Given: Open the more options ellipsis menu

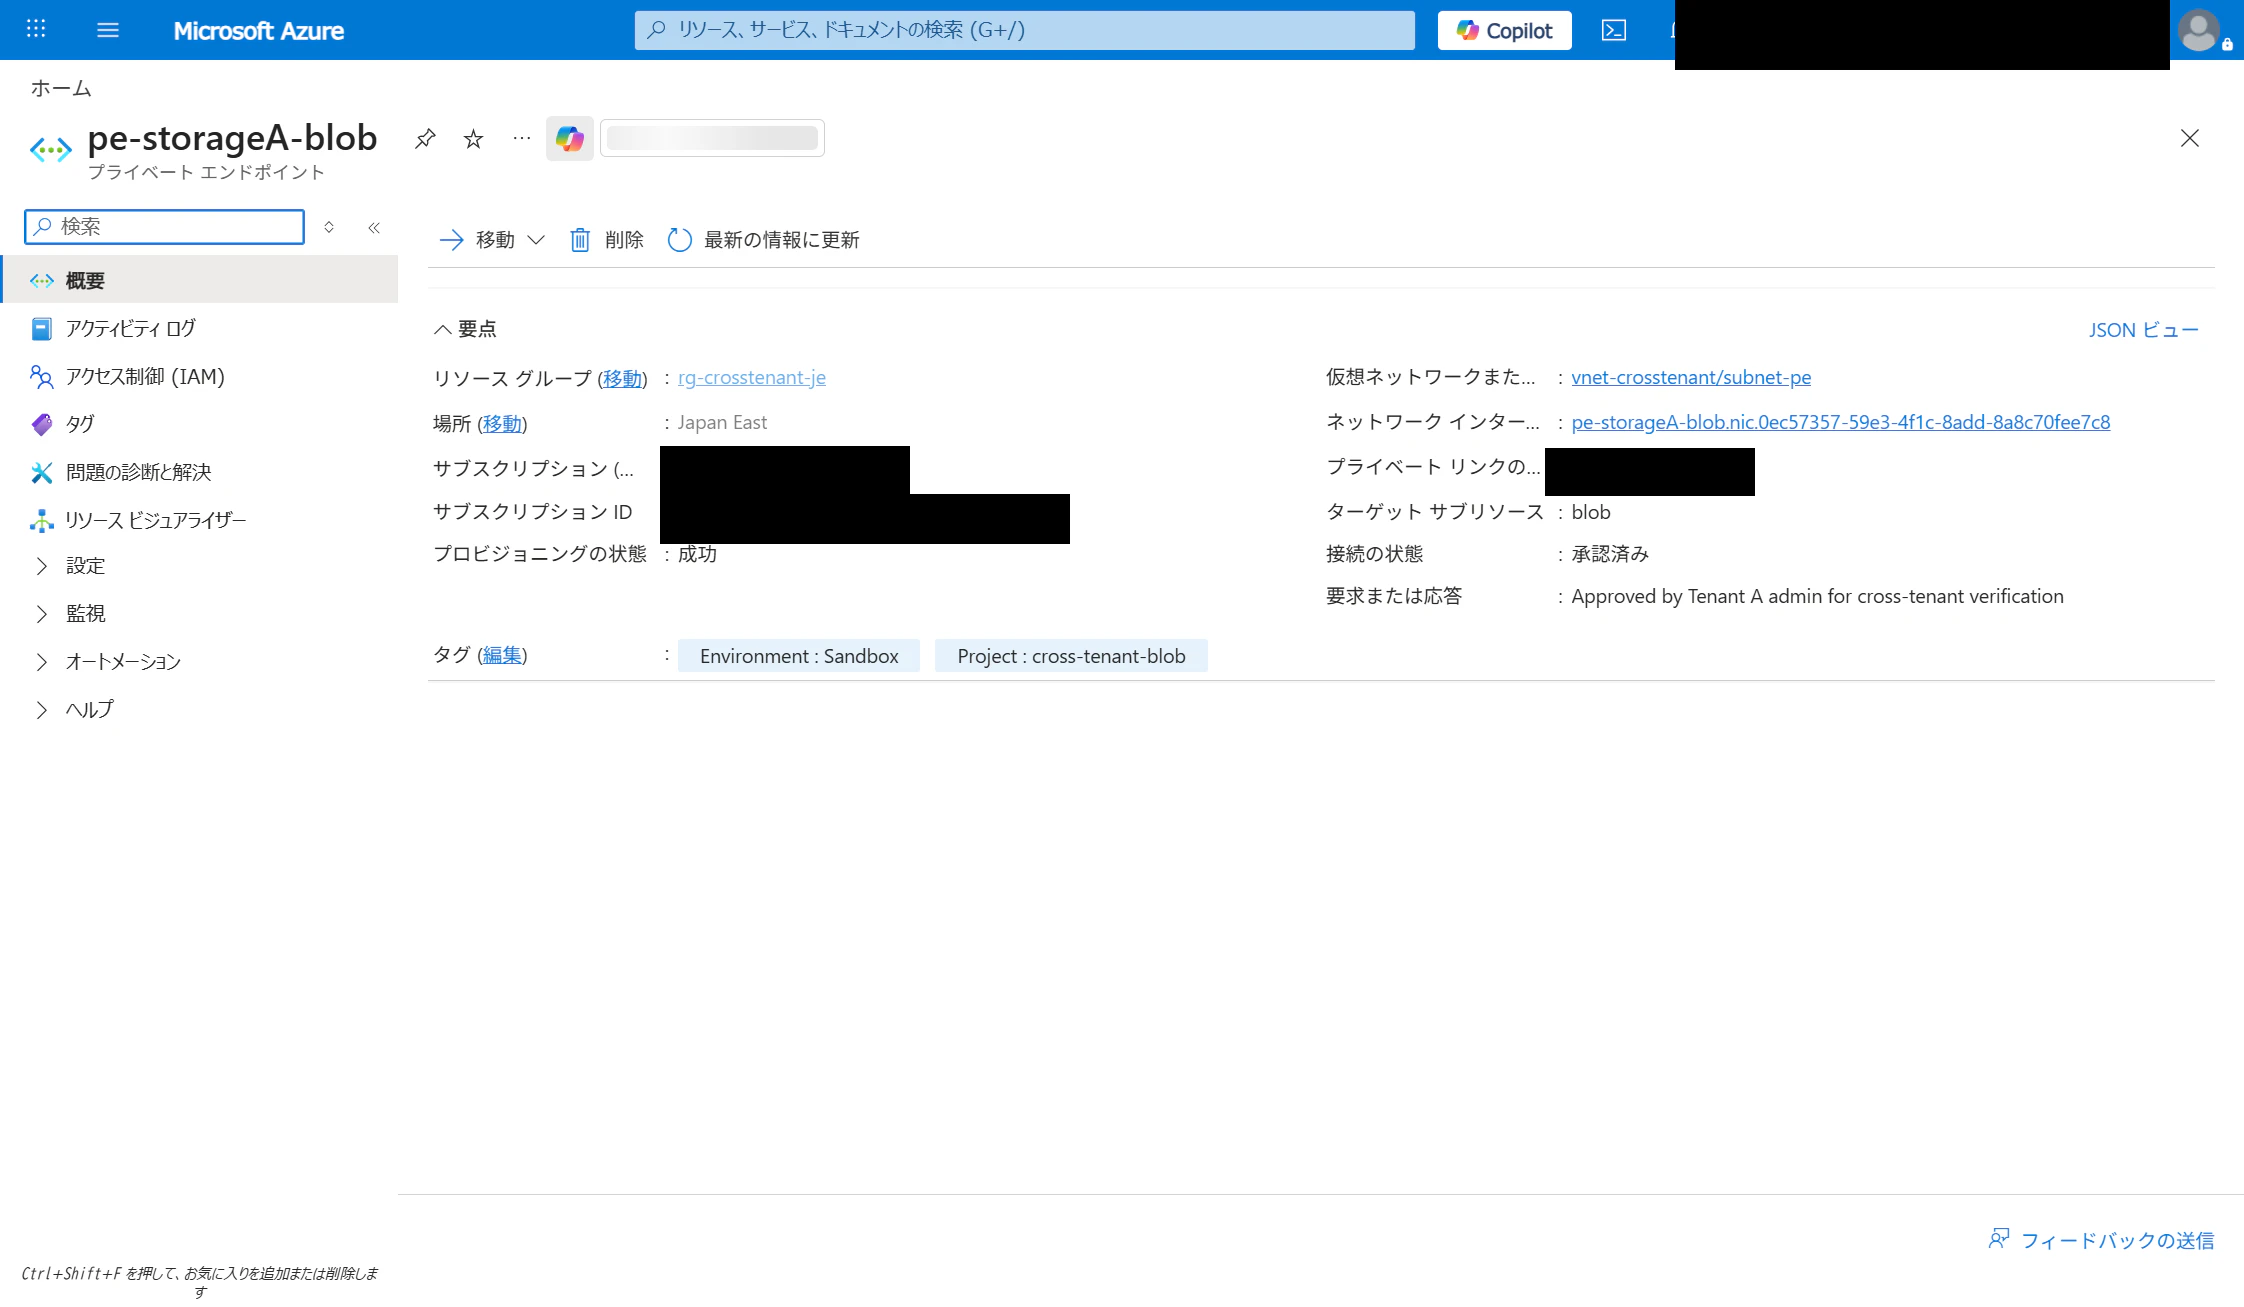Looking at the screenshot, I should point(521,138).
